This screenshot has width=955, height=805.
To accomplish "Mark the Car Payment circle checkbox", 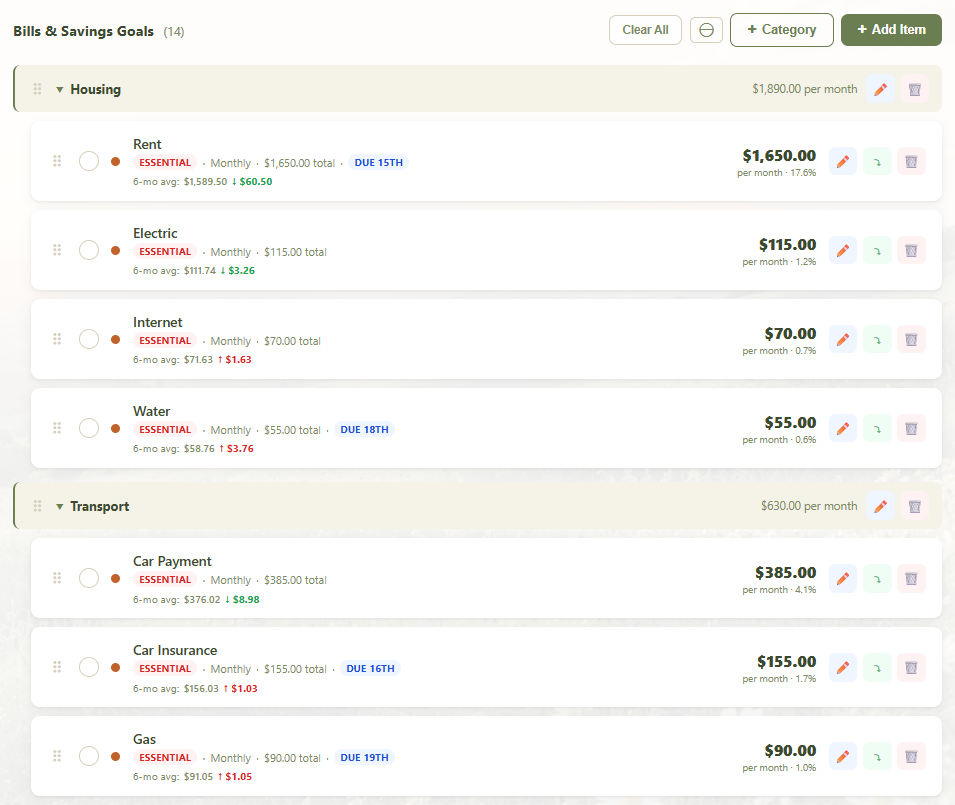I will (89, 578).
